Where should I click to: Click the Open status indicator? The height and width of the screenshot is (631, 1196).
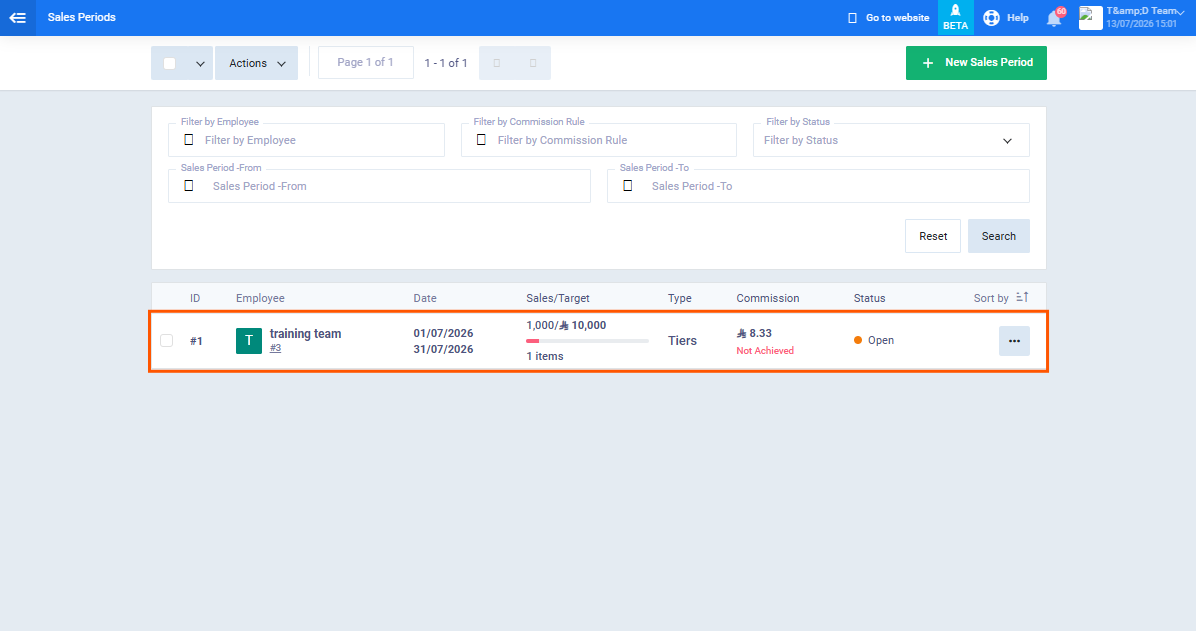coord(874,340)
